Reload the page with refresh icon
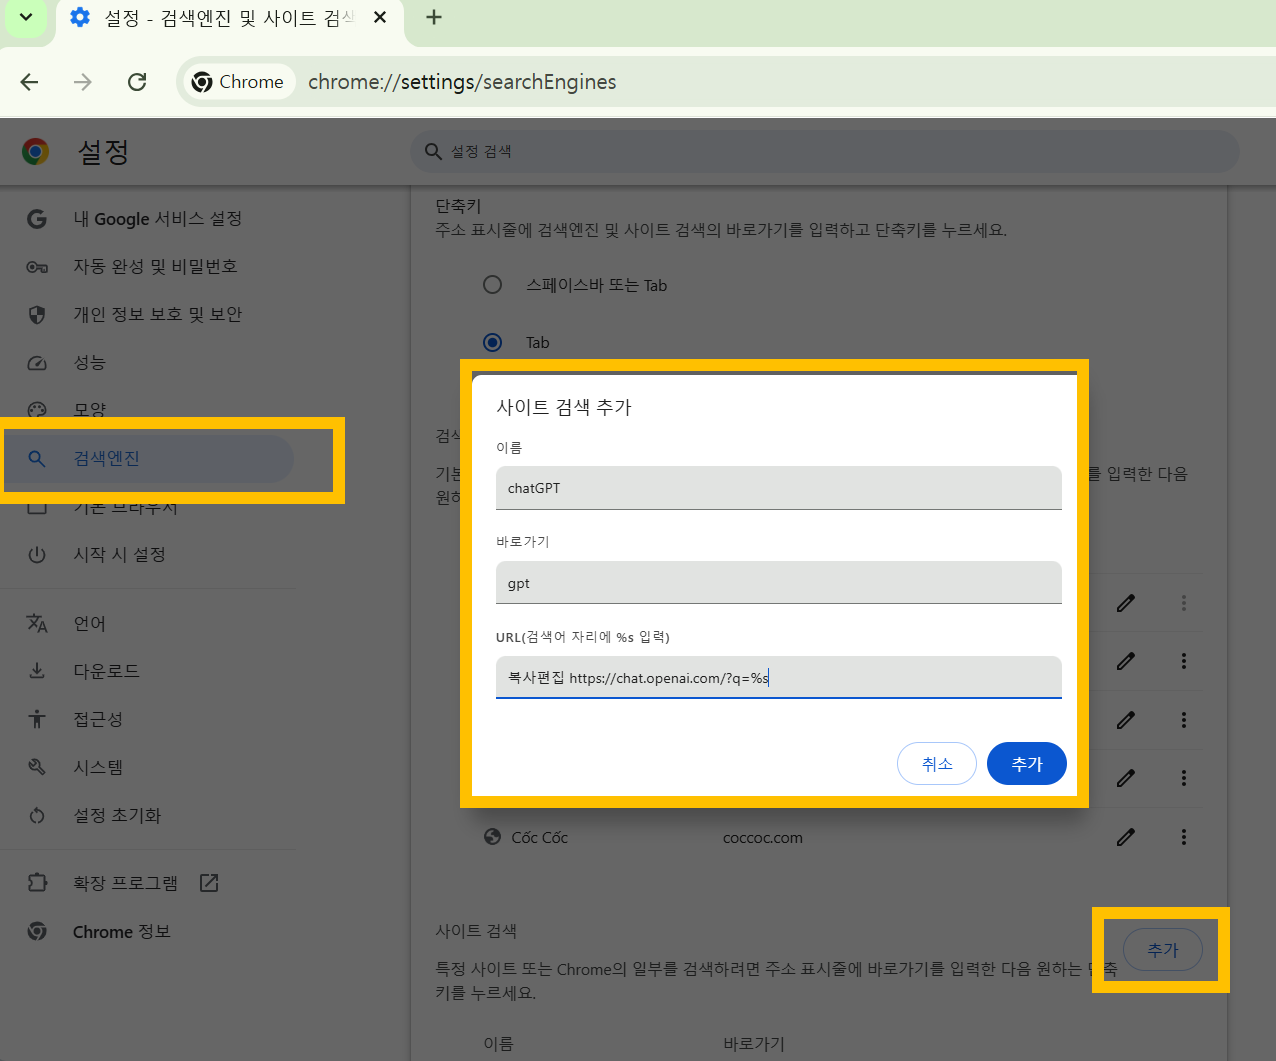 [x=137, y=82]
